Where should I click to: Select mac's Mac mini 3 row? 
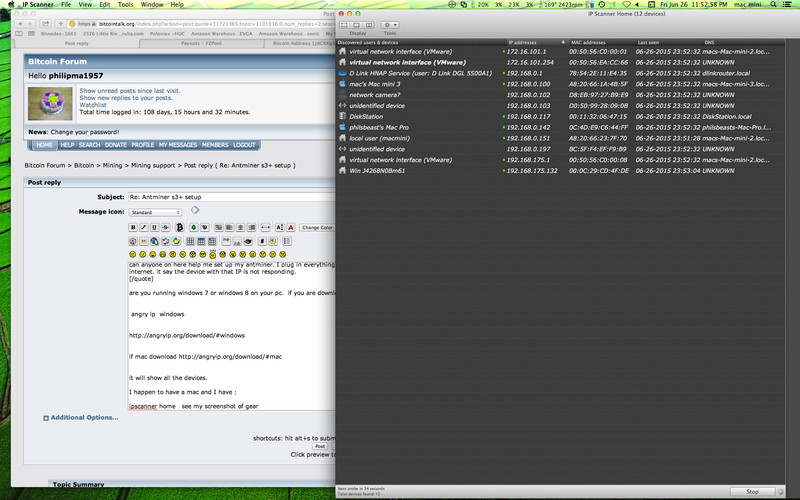tap(560, 84)
